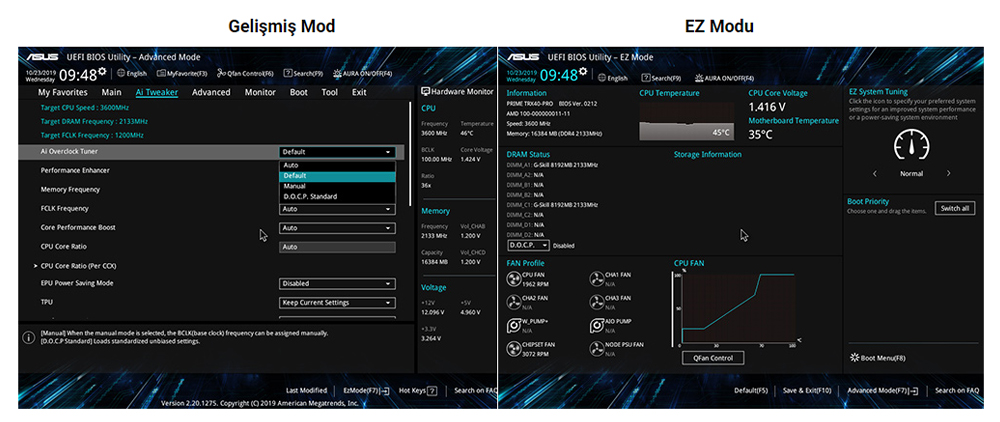
Task: Click the W_PUMP+ pump icon
Action: coord(513,326)
